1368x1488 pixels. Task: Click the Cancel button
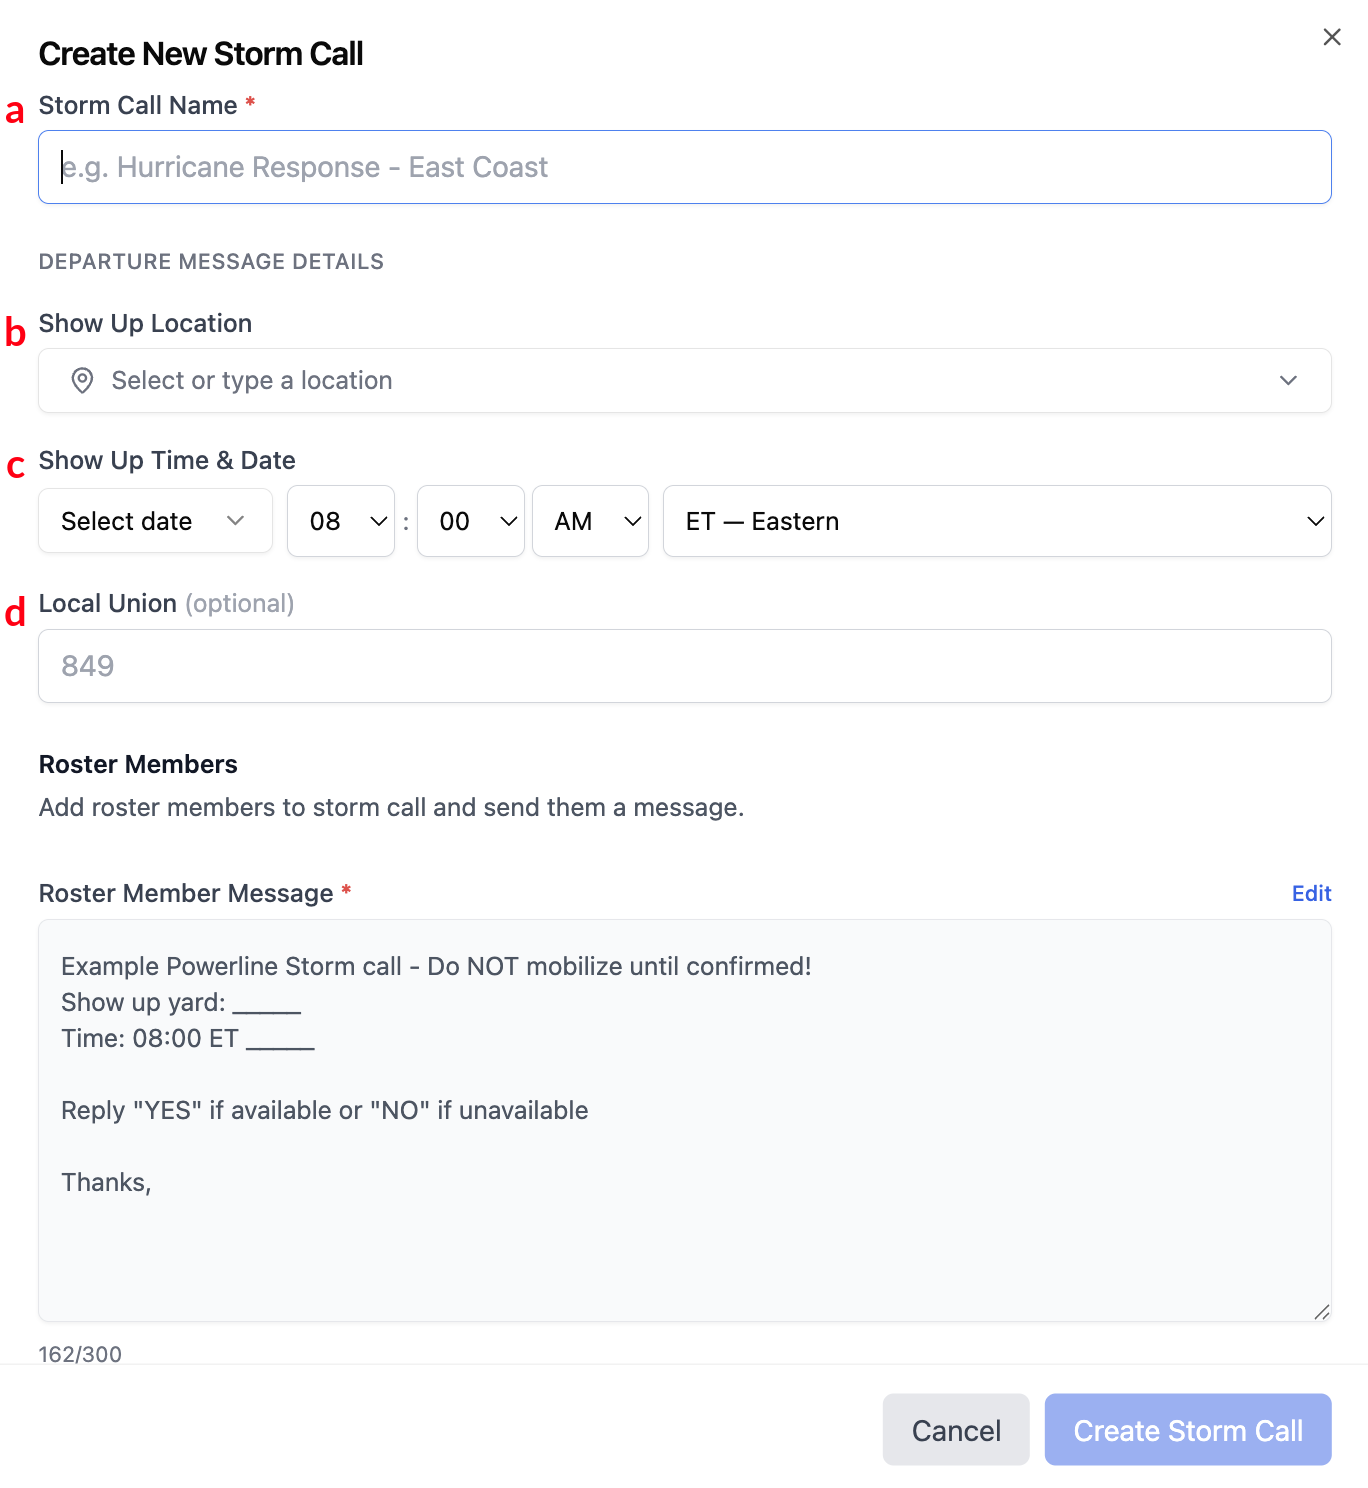pyautogui.click(x=956, y=1430)
